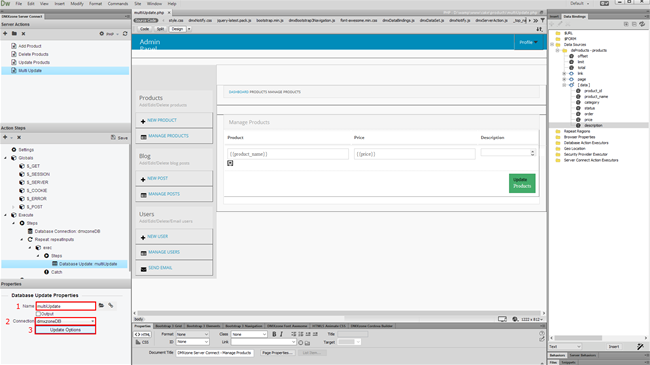
Task: Click the {{price}} input field
Action: [x=415, y=154]
